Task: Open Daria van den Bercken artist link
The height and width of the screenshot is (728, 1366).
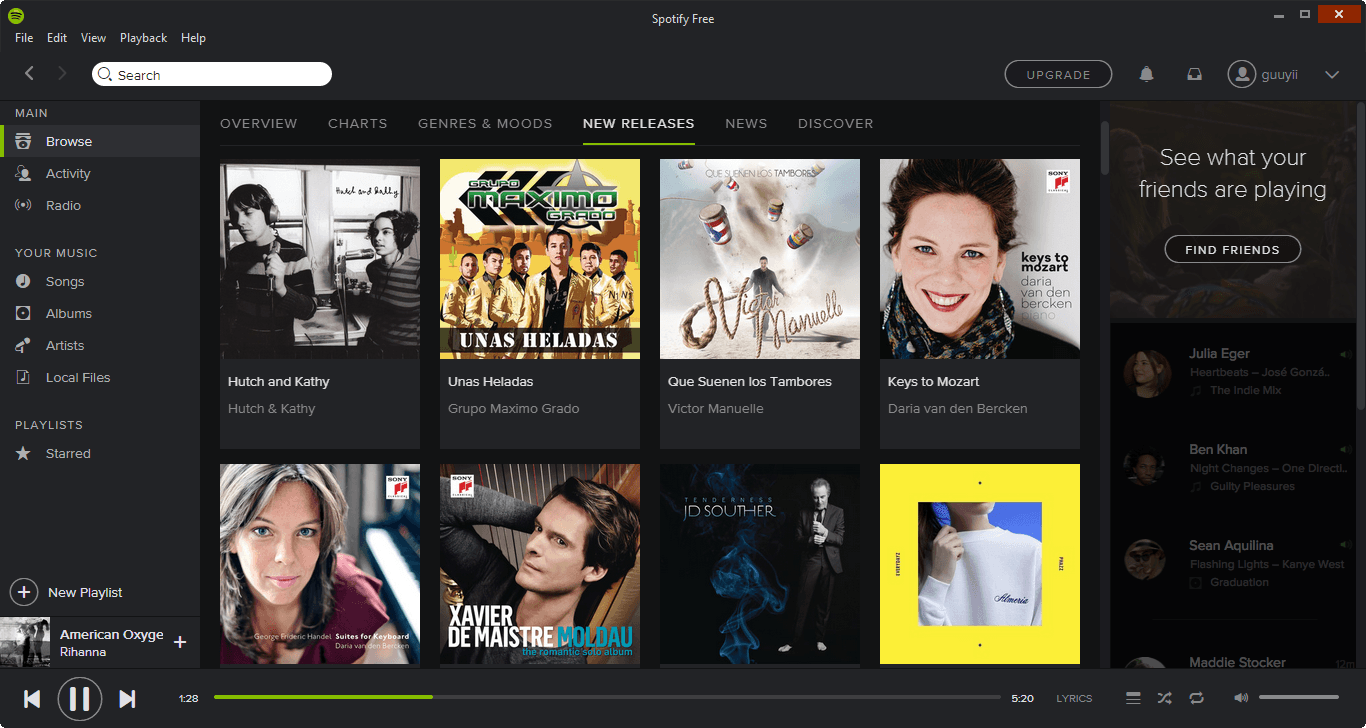Action: [958, 408]
